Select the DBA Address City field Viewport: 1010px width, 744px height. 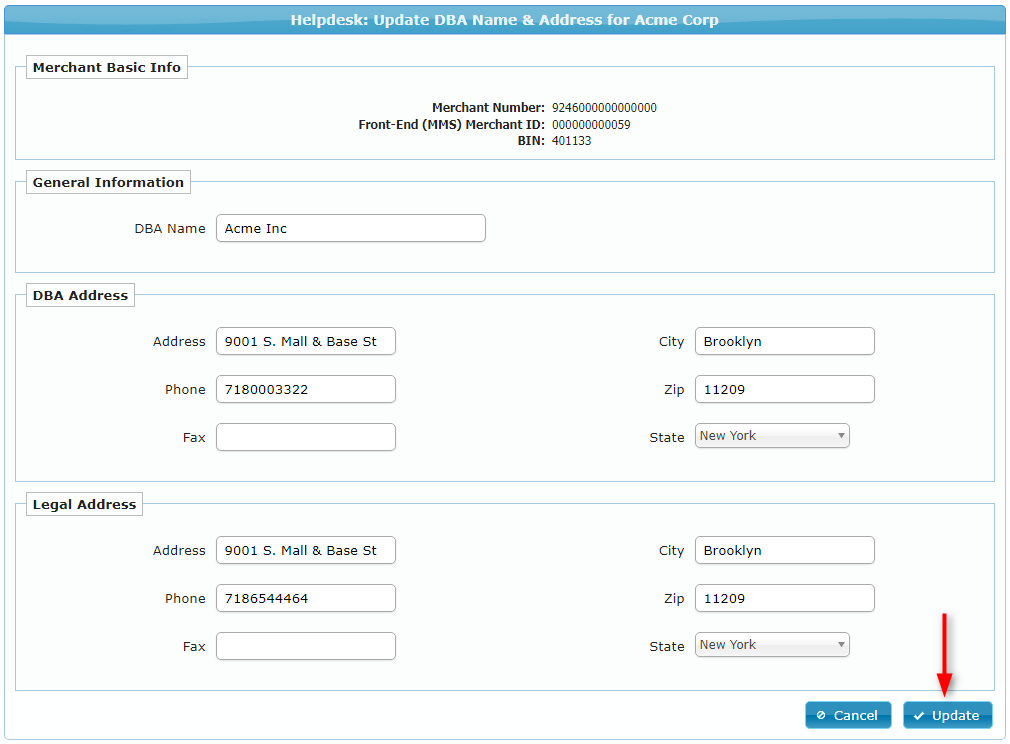tap(784, 341)
